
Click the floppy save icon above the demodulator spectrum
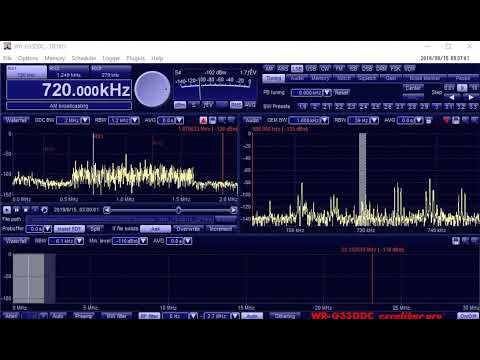[x=456, y=120]
